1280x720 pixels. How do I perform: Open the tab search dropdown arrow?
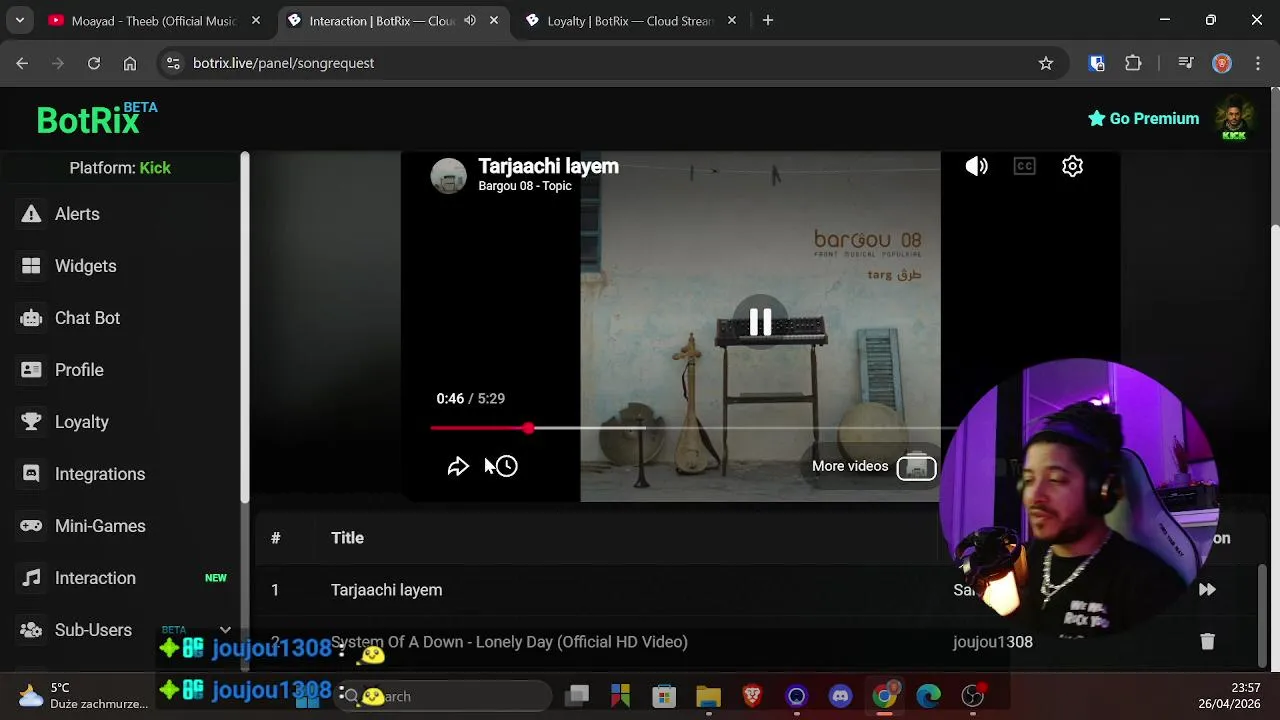click(20, 20)
